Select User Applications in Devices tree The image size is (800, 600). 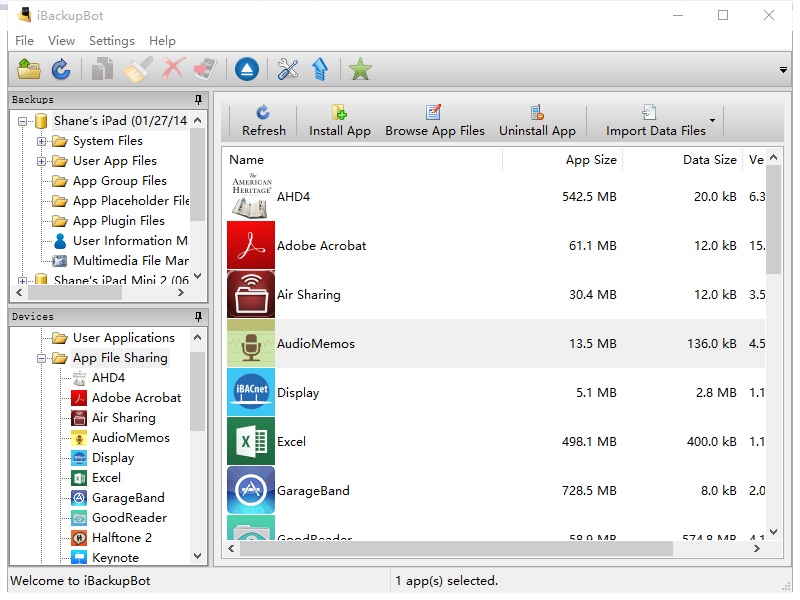123,338
